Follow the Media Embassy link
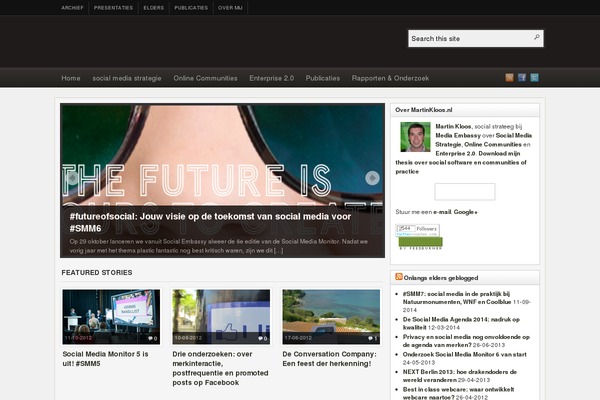Image resolution: width=600 pixels, height=400 pixels. point(458,136)
